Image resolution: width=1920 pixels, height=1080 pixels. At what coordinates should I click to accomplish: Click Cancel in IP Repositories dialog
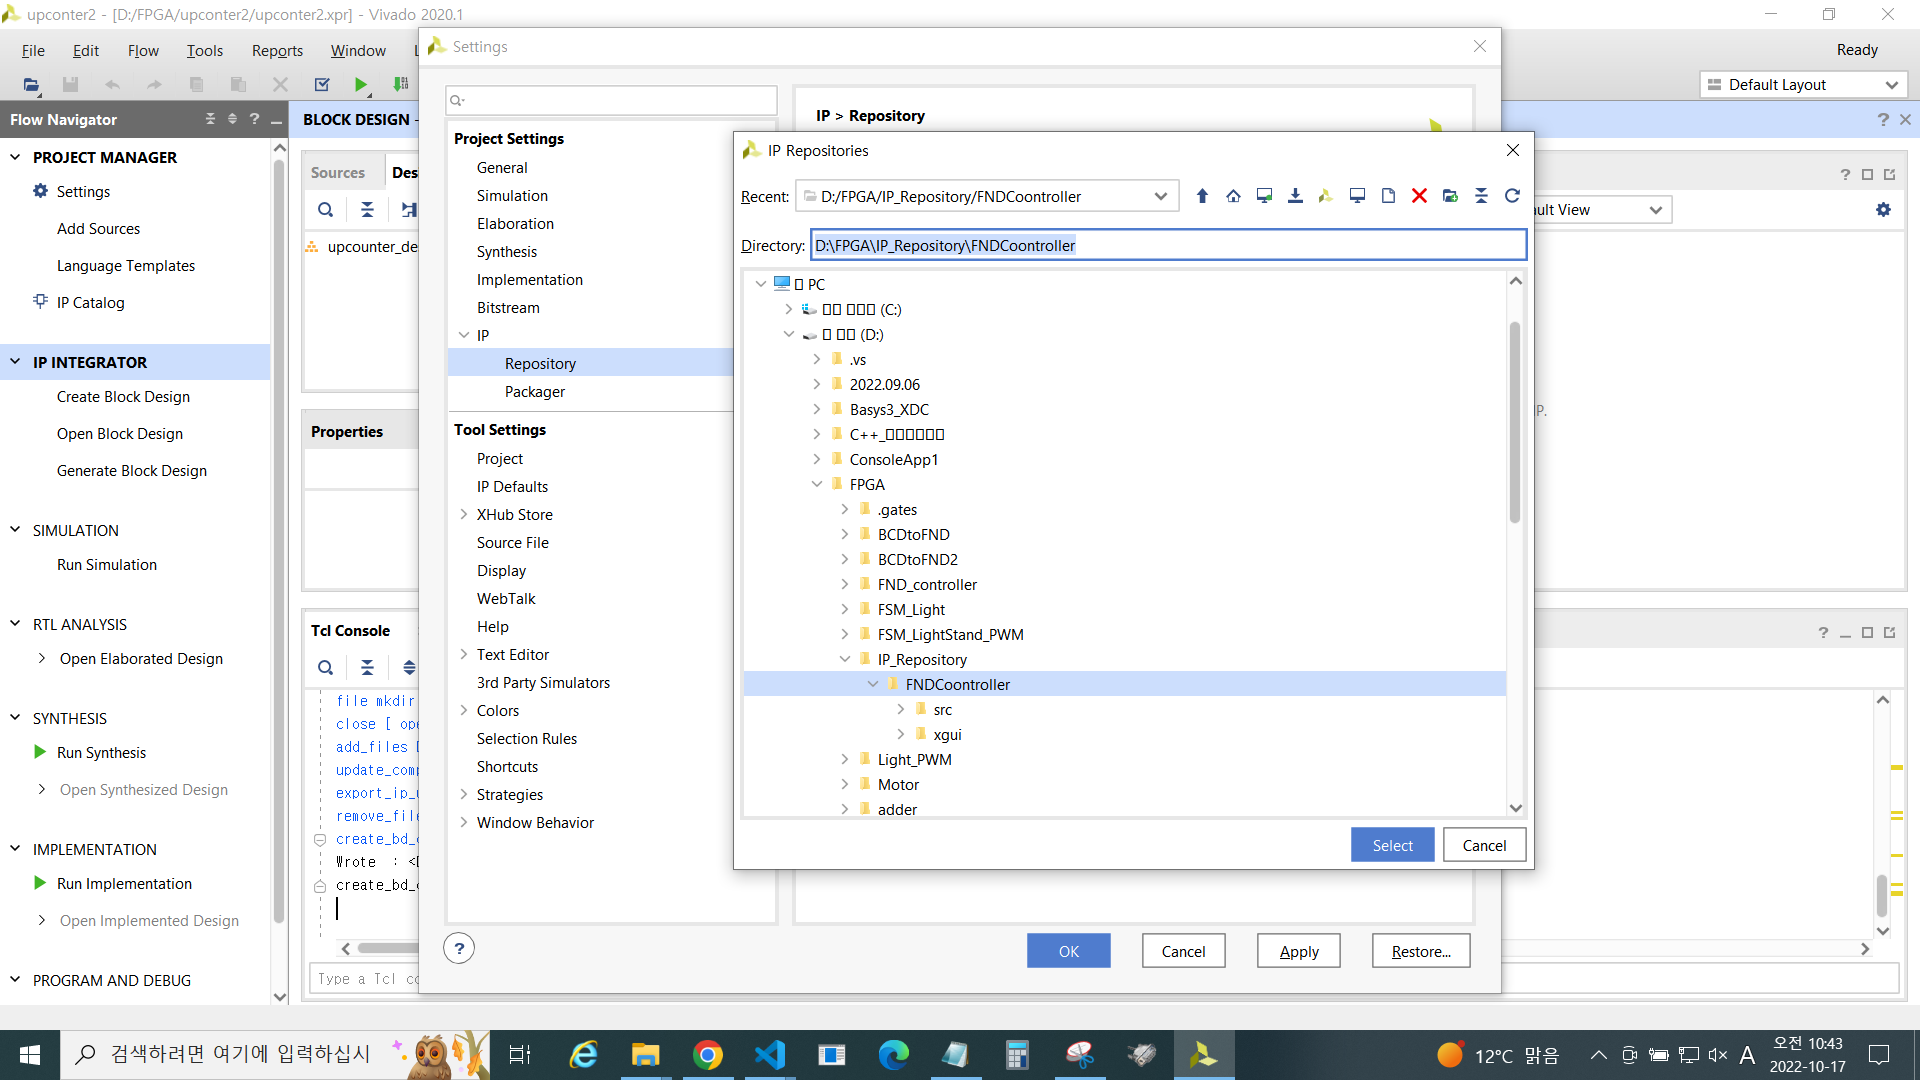[1484, 845]
